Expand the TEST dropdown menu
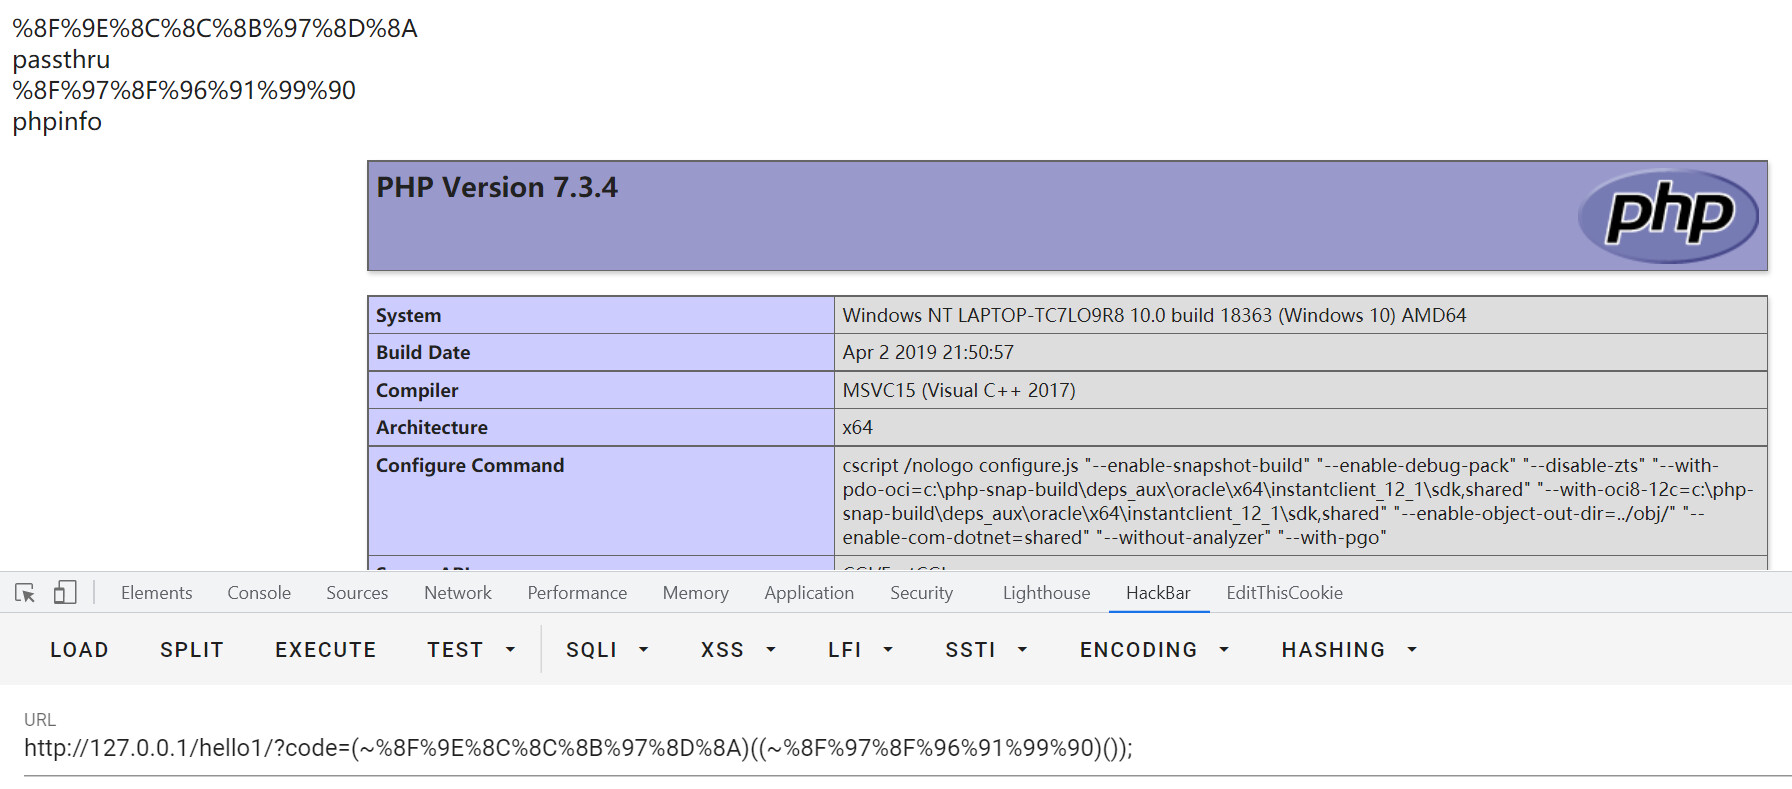The image size is (1792, 789). [471, 650]
